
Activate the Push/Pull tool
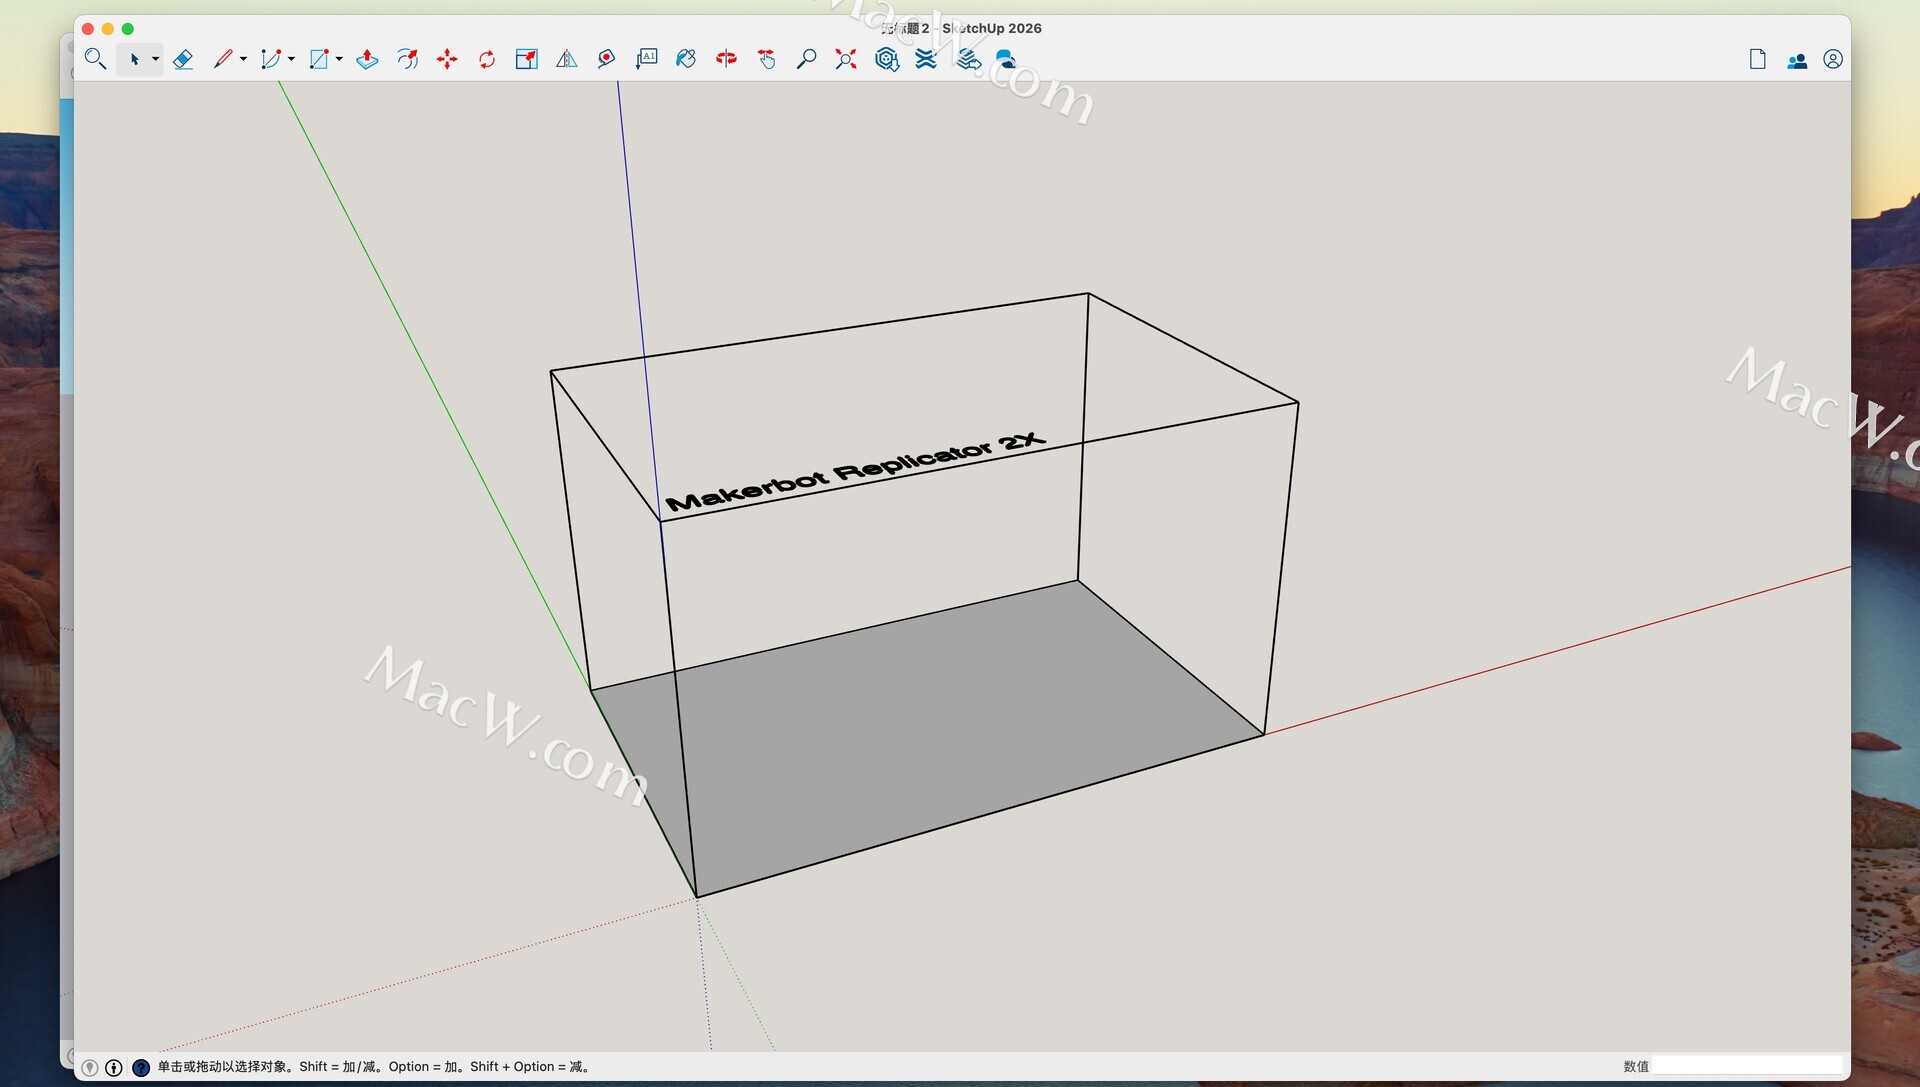click(x=367, y=59)
